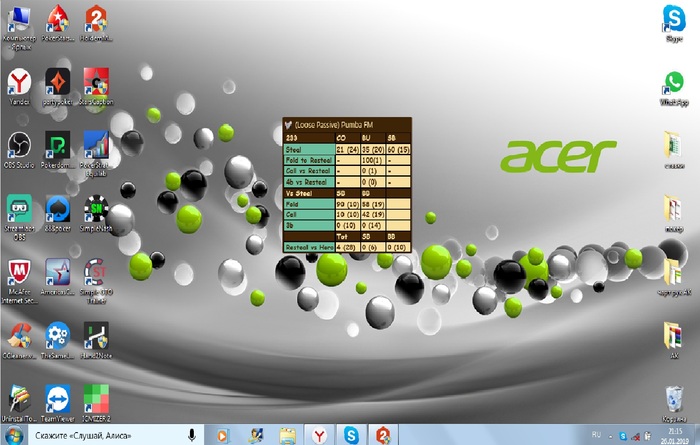The width and height of the screenshot is (700, 445).
Task: Switch to HoldemManager 2 in the taskbar
Action: click(x=383, y=435)
